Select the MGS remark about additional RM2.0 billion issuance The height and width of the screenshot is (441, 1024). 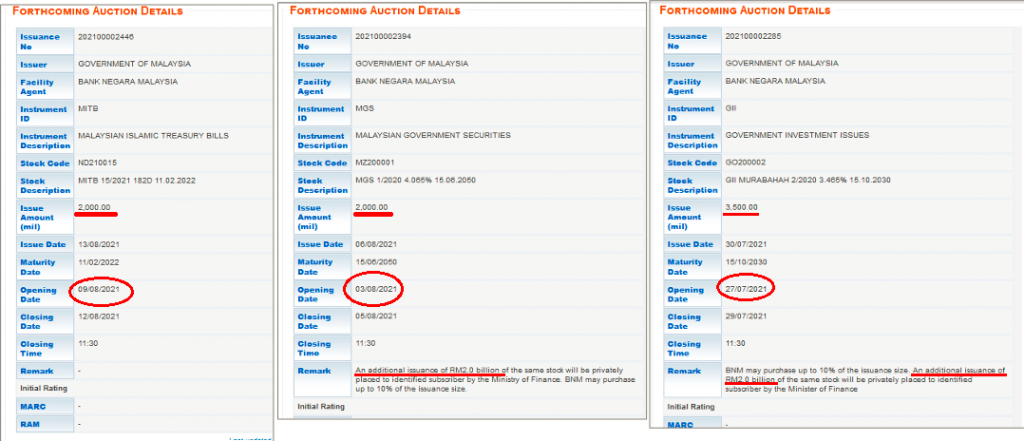495,380
